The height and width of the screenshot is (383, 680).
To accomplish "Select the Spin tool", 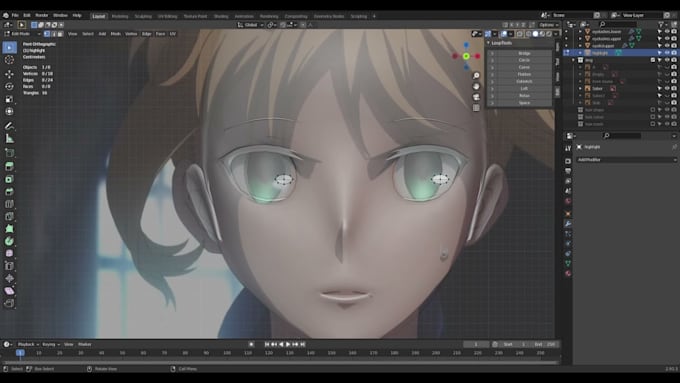I will [10, 241].
